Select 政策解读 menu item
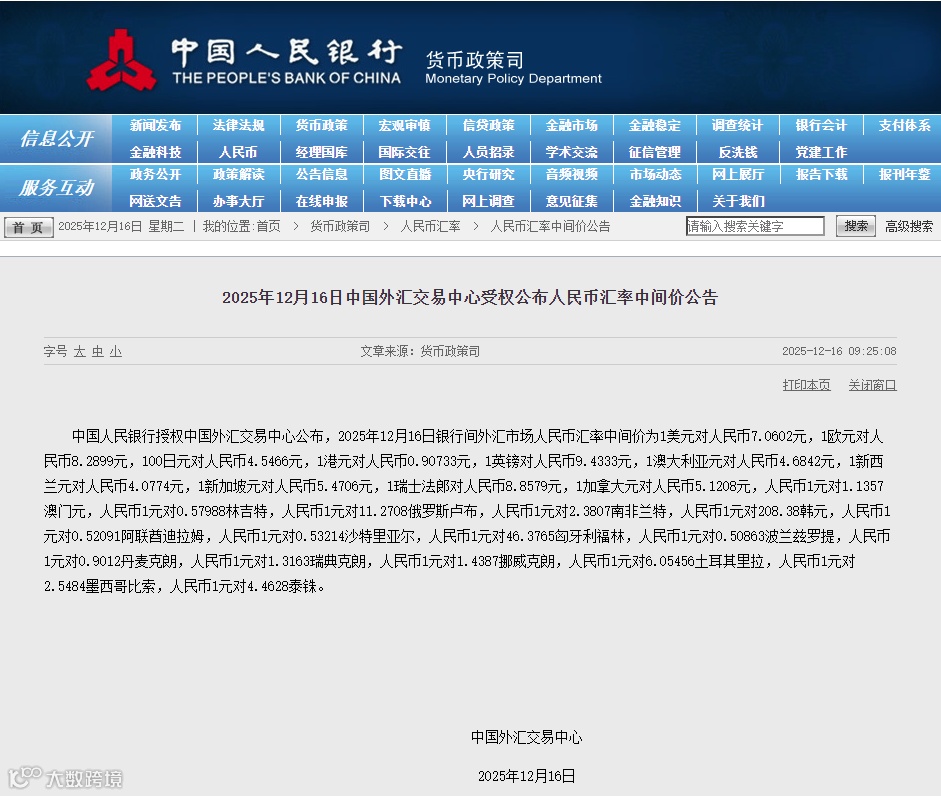This screenshot has height=796, width=941. tap(238, 175)
